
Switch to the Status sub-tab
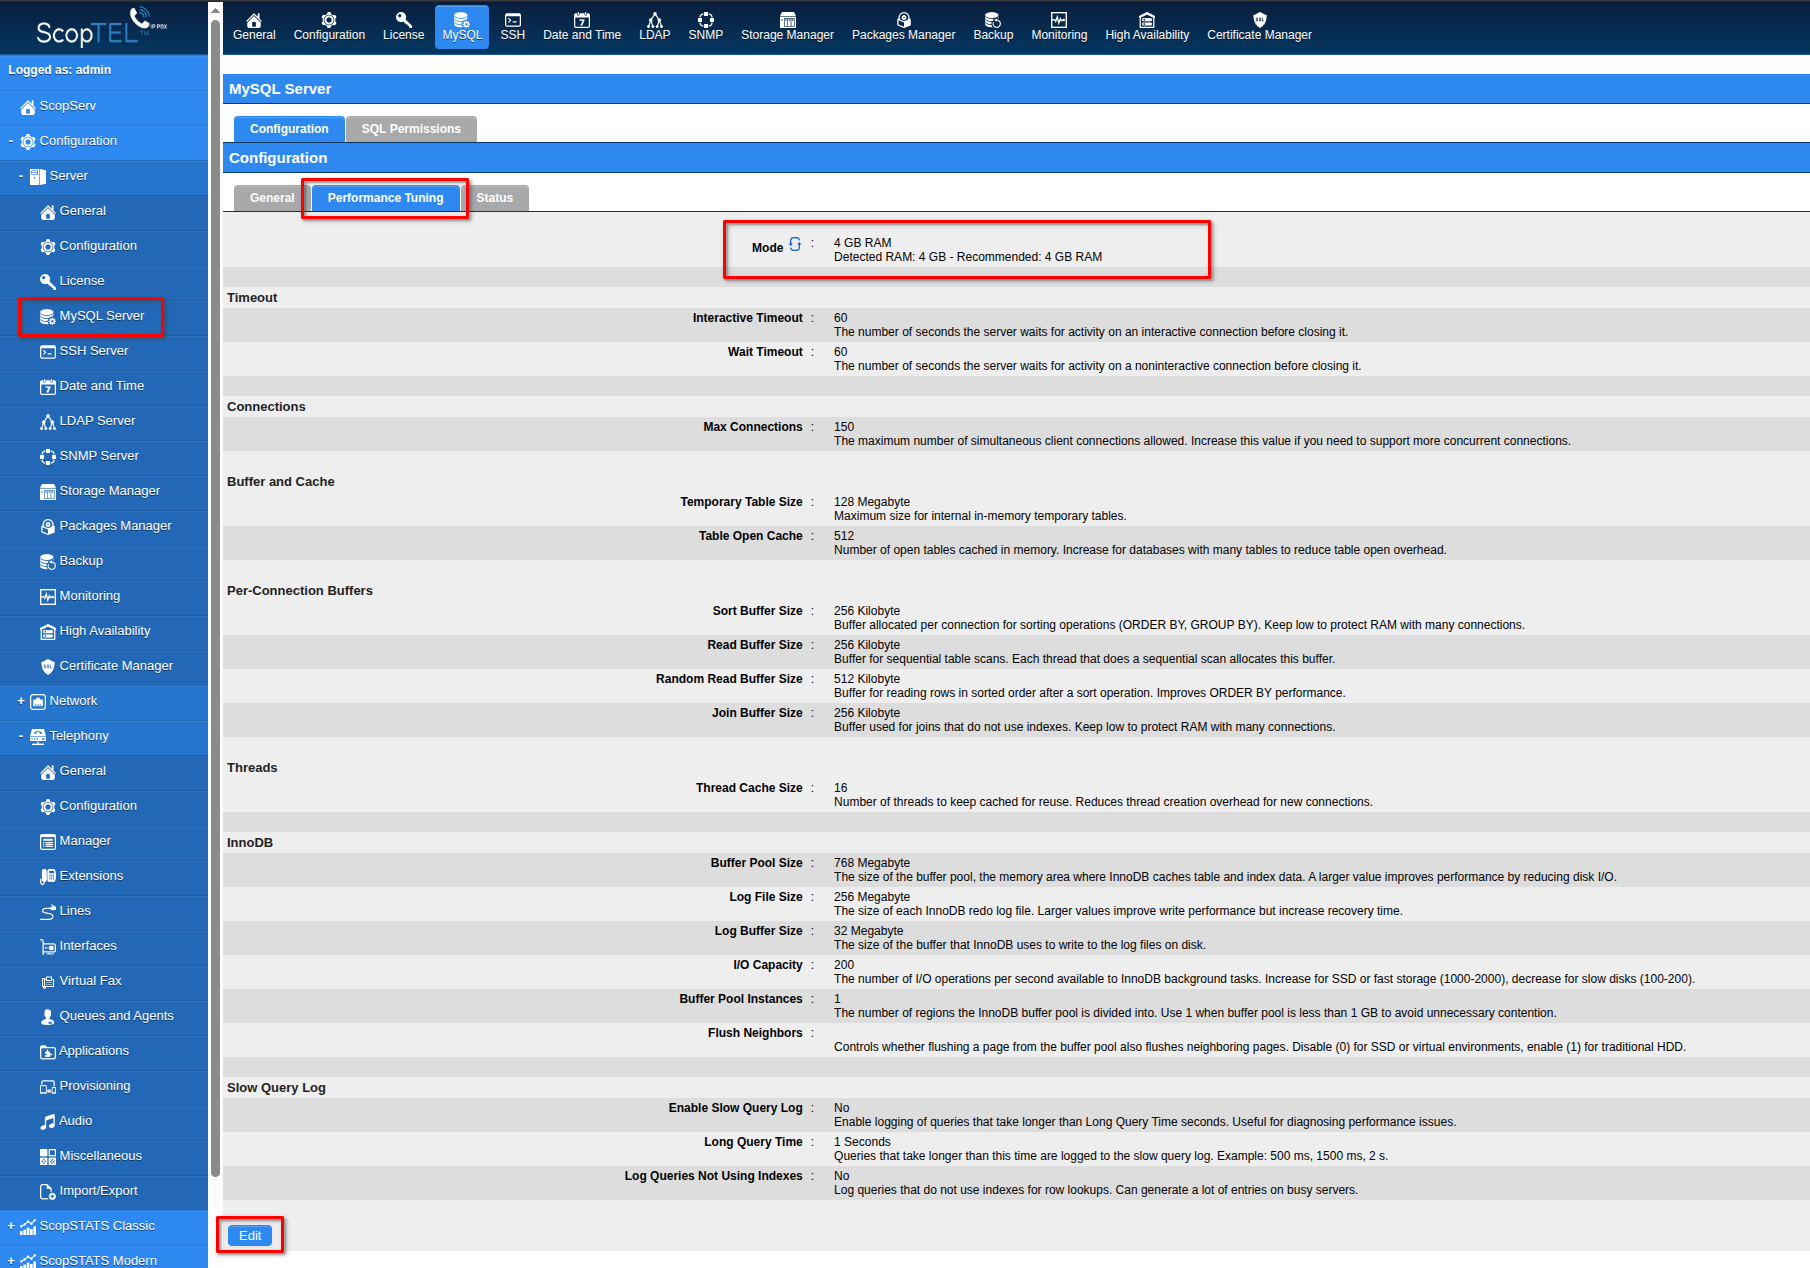click(x=494, y=198)
